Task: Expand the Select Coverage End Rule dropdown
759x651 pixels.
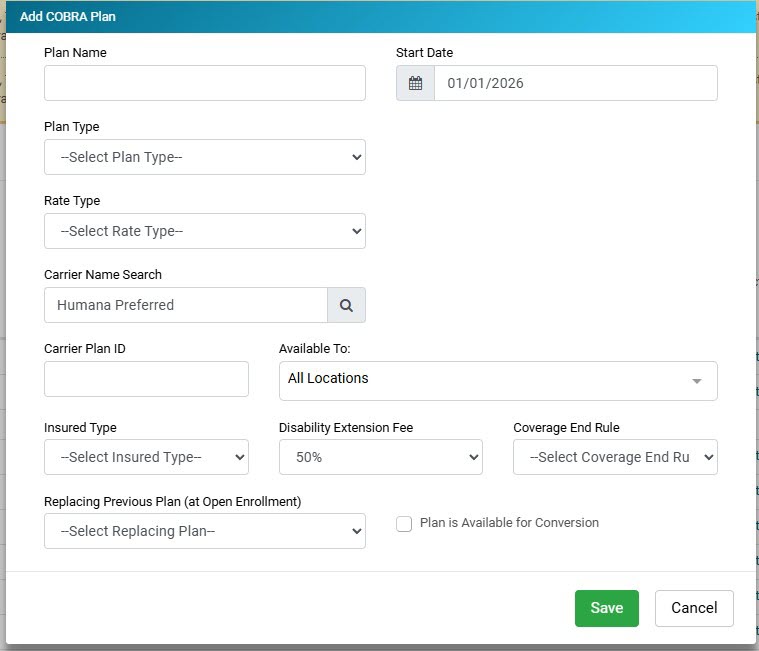Action: [x=615, y=457]
